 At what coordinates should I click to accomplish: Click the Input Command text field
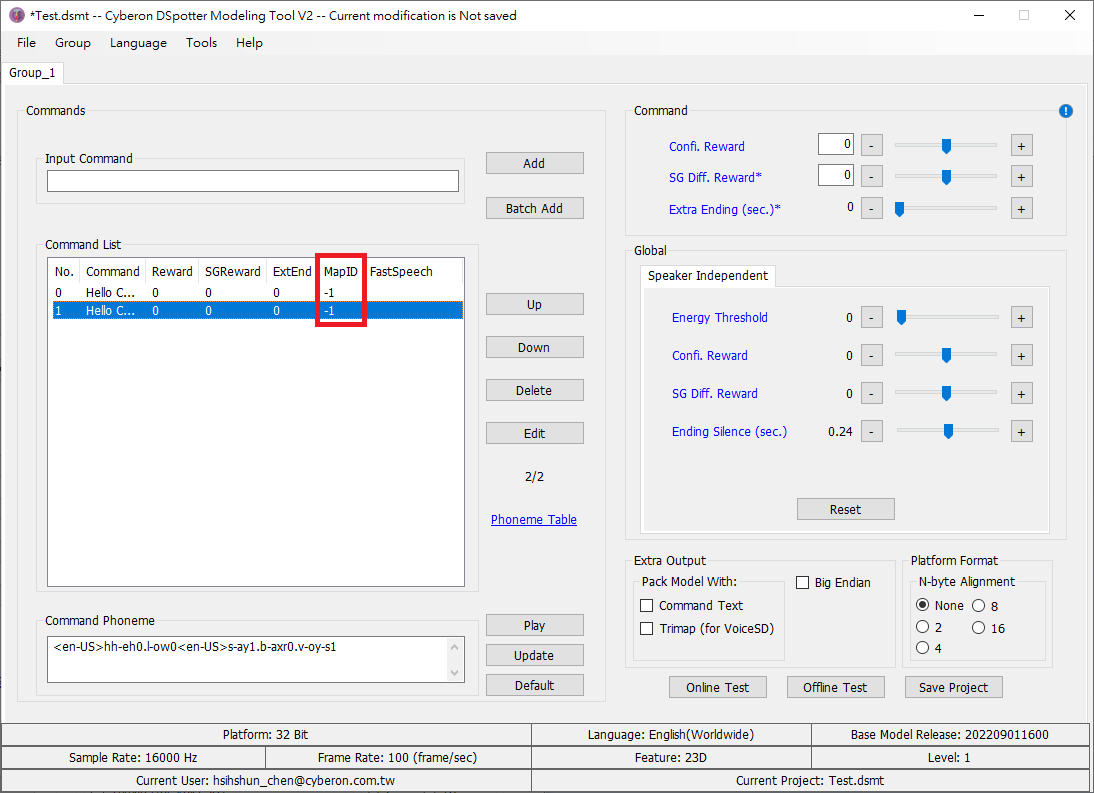pos(253,181)
